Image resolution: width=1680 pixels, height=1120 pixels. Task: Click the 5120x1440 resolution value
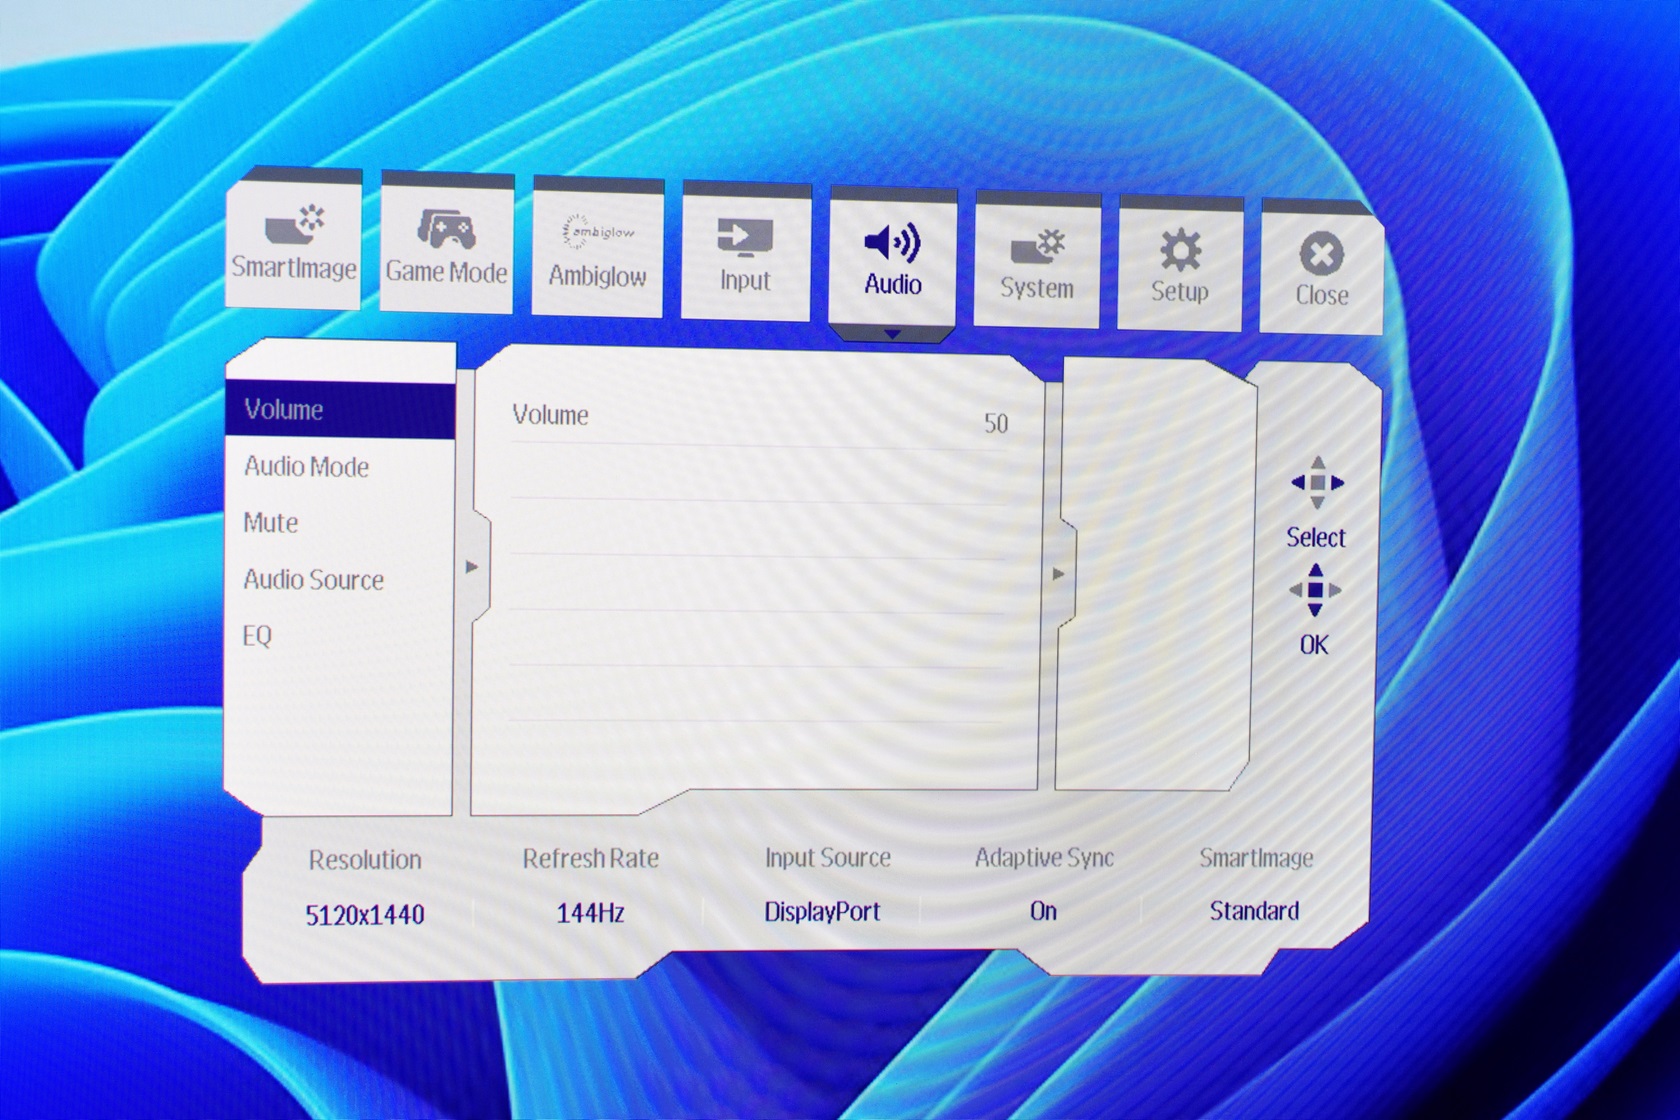[365, 915]
